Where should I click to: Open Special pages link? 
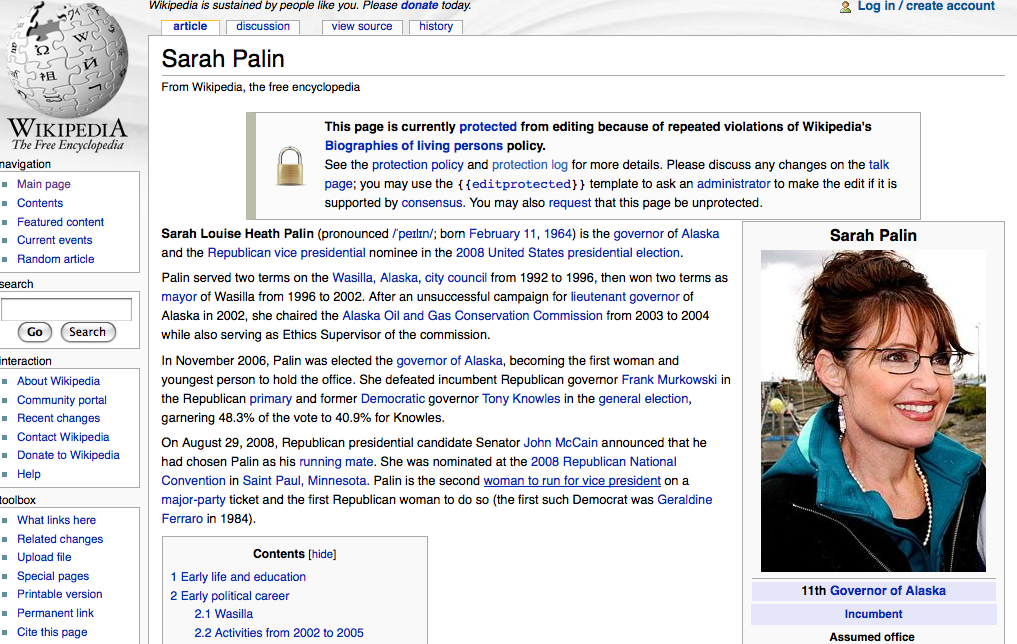click(x=53, y=576)
